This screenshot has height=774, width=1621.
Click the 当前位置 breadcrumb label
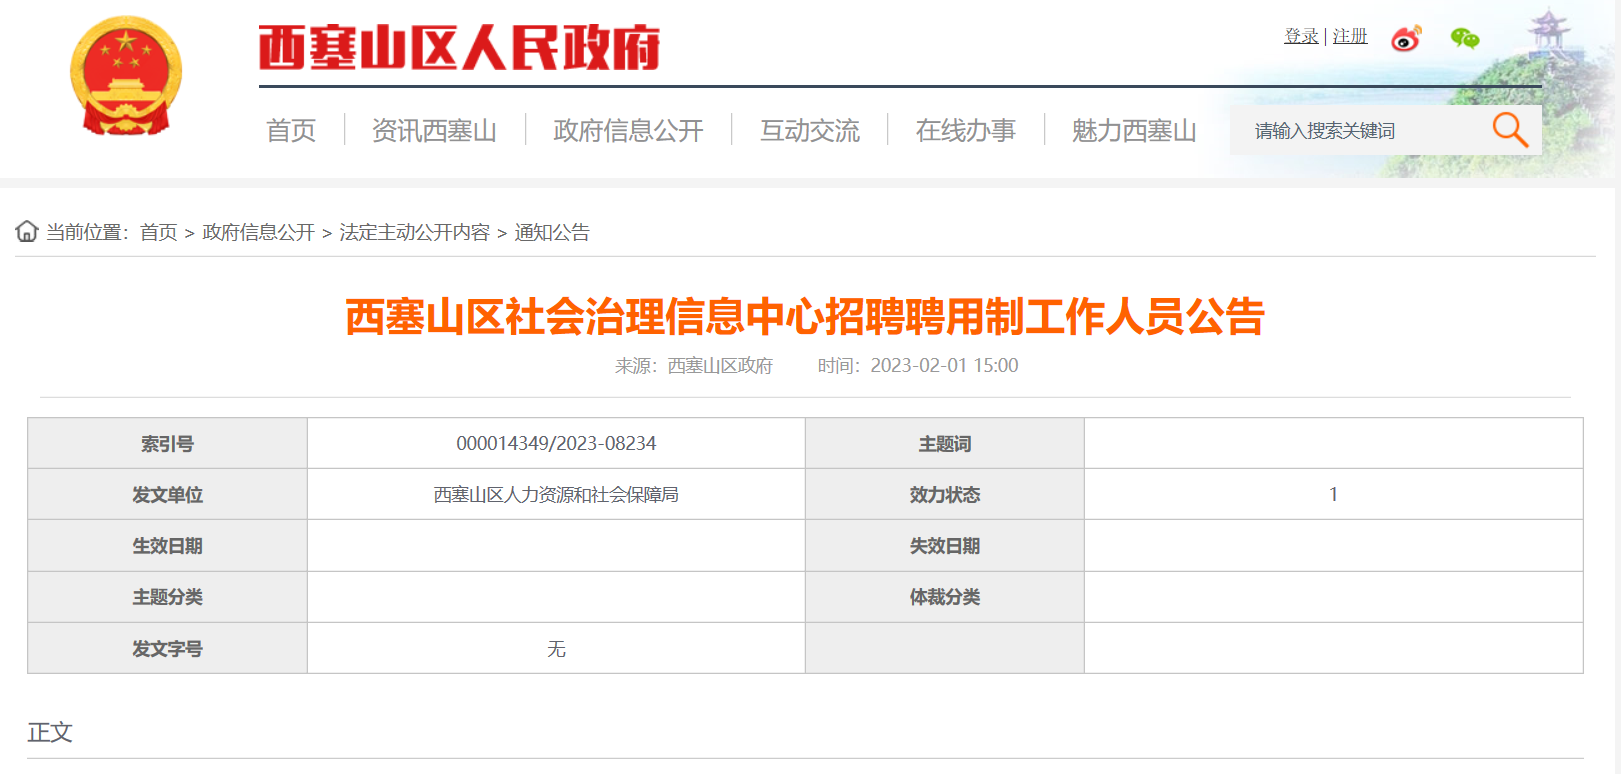87,232
